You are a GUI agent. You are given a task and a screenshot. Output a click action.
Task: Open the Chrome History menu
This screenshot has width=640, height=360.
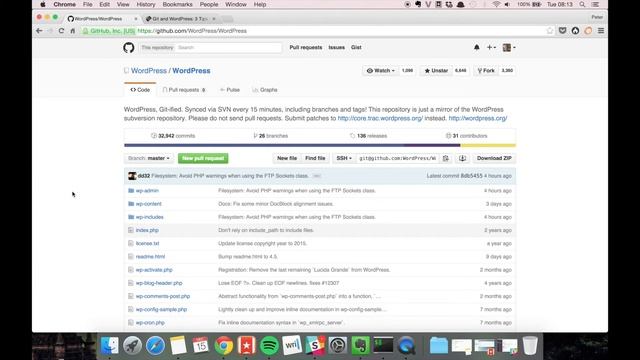[x=146, y=4]
